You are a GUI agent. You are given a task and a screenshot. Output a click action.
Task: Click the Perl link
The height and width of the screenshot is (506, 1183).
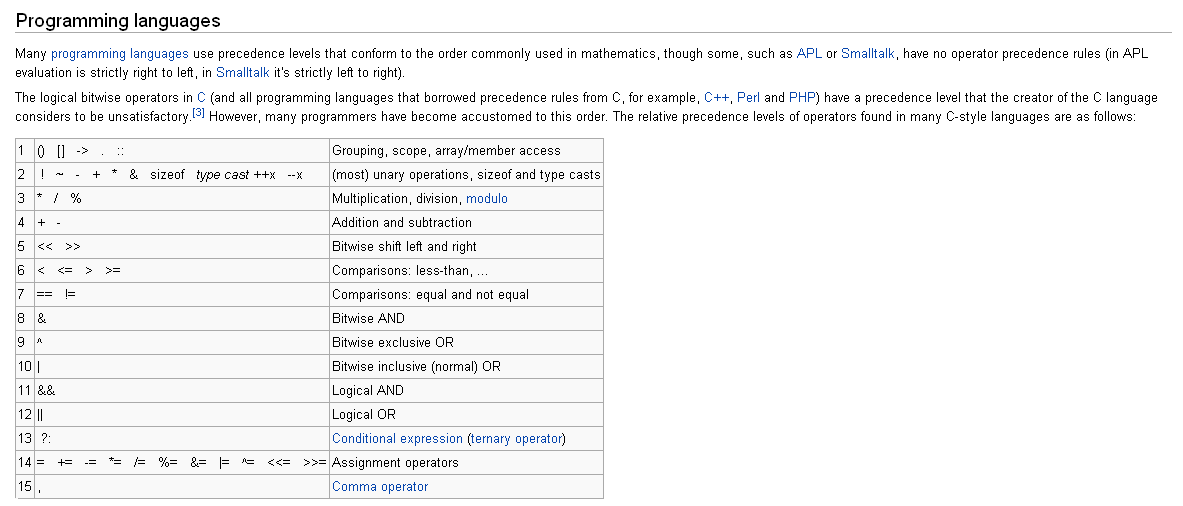pyautogui.click(x=747, y=98)
